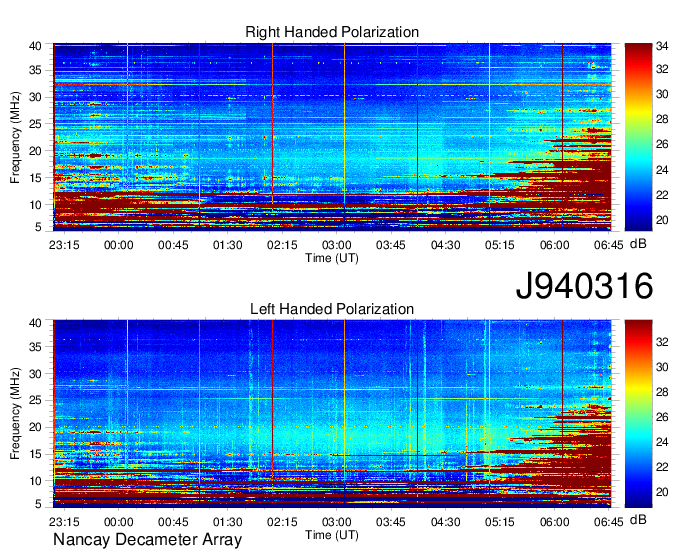Click the 06:45 time tick on Left Handed plot
The height and width of the screenshot is (552, 680).
coord(608,522)
